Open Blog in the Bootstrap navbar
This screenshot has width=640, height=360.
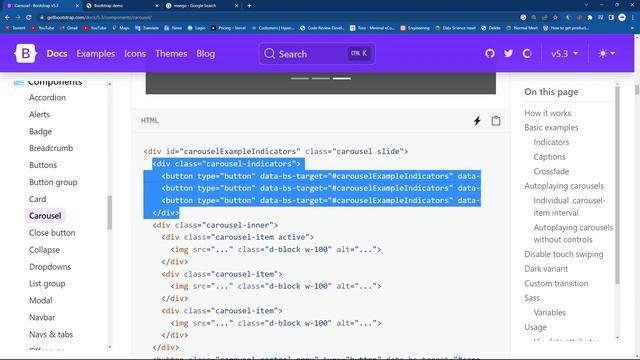205,53
